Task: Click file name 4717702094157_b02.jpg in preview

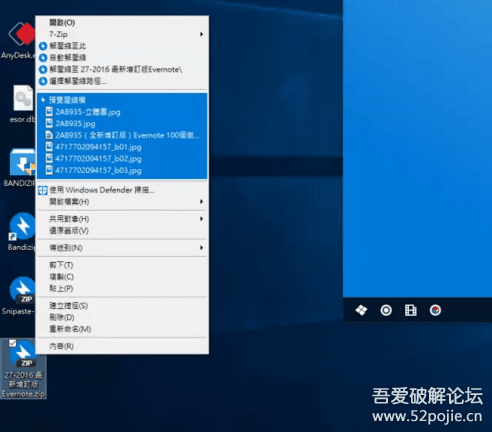Action: click(x=98, y=159)
